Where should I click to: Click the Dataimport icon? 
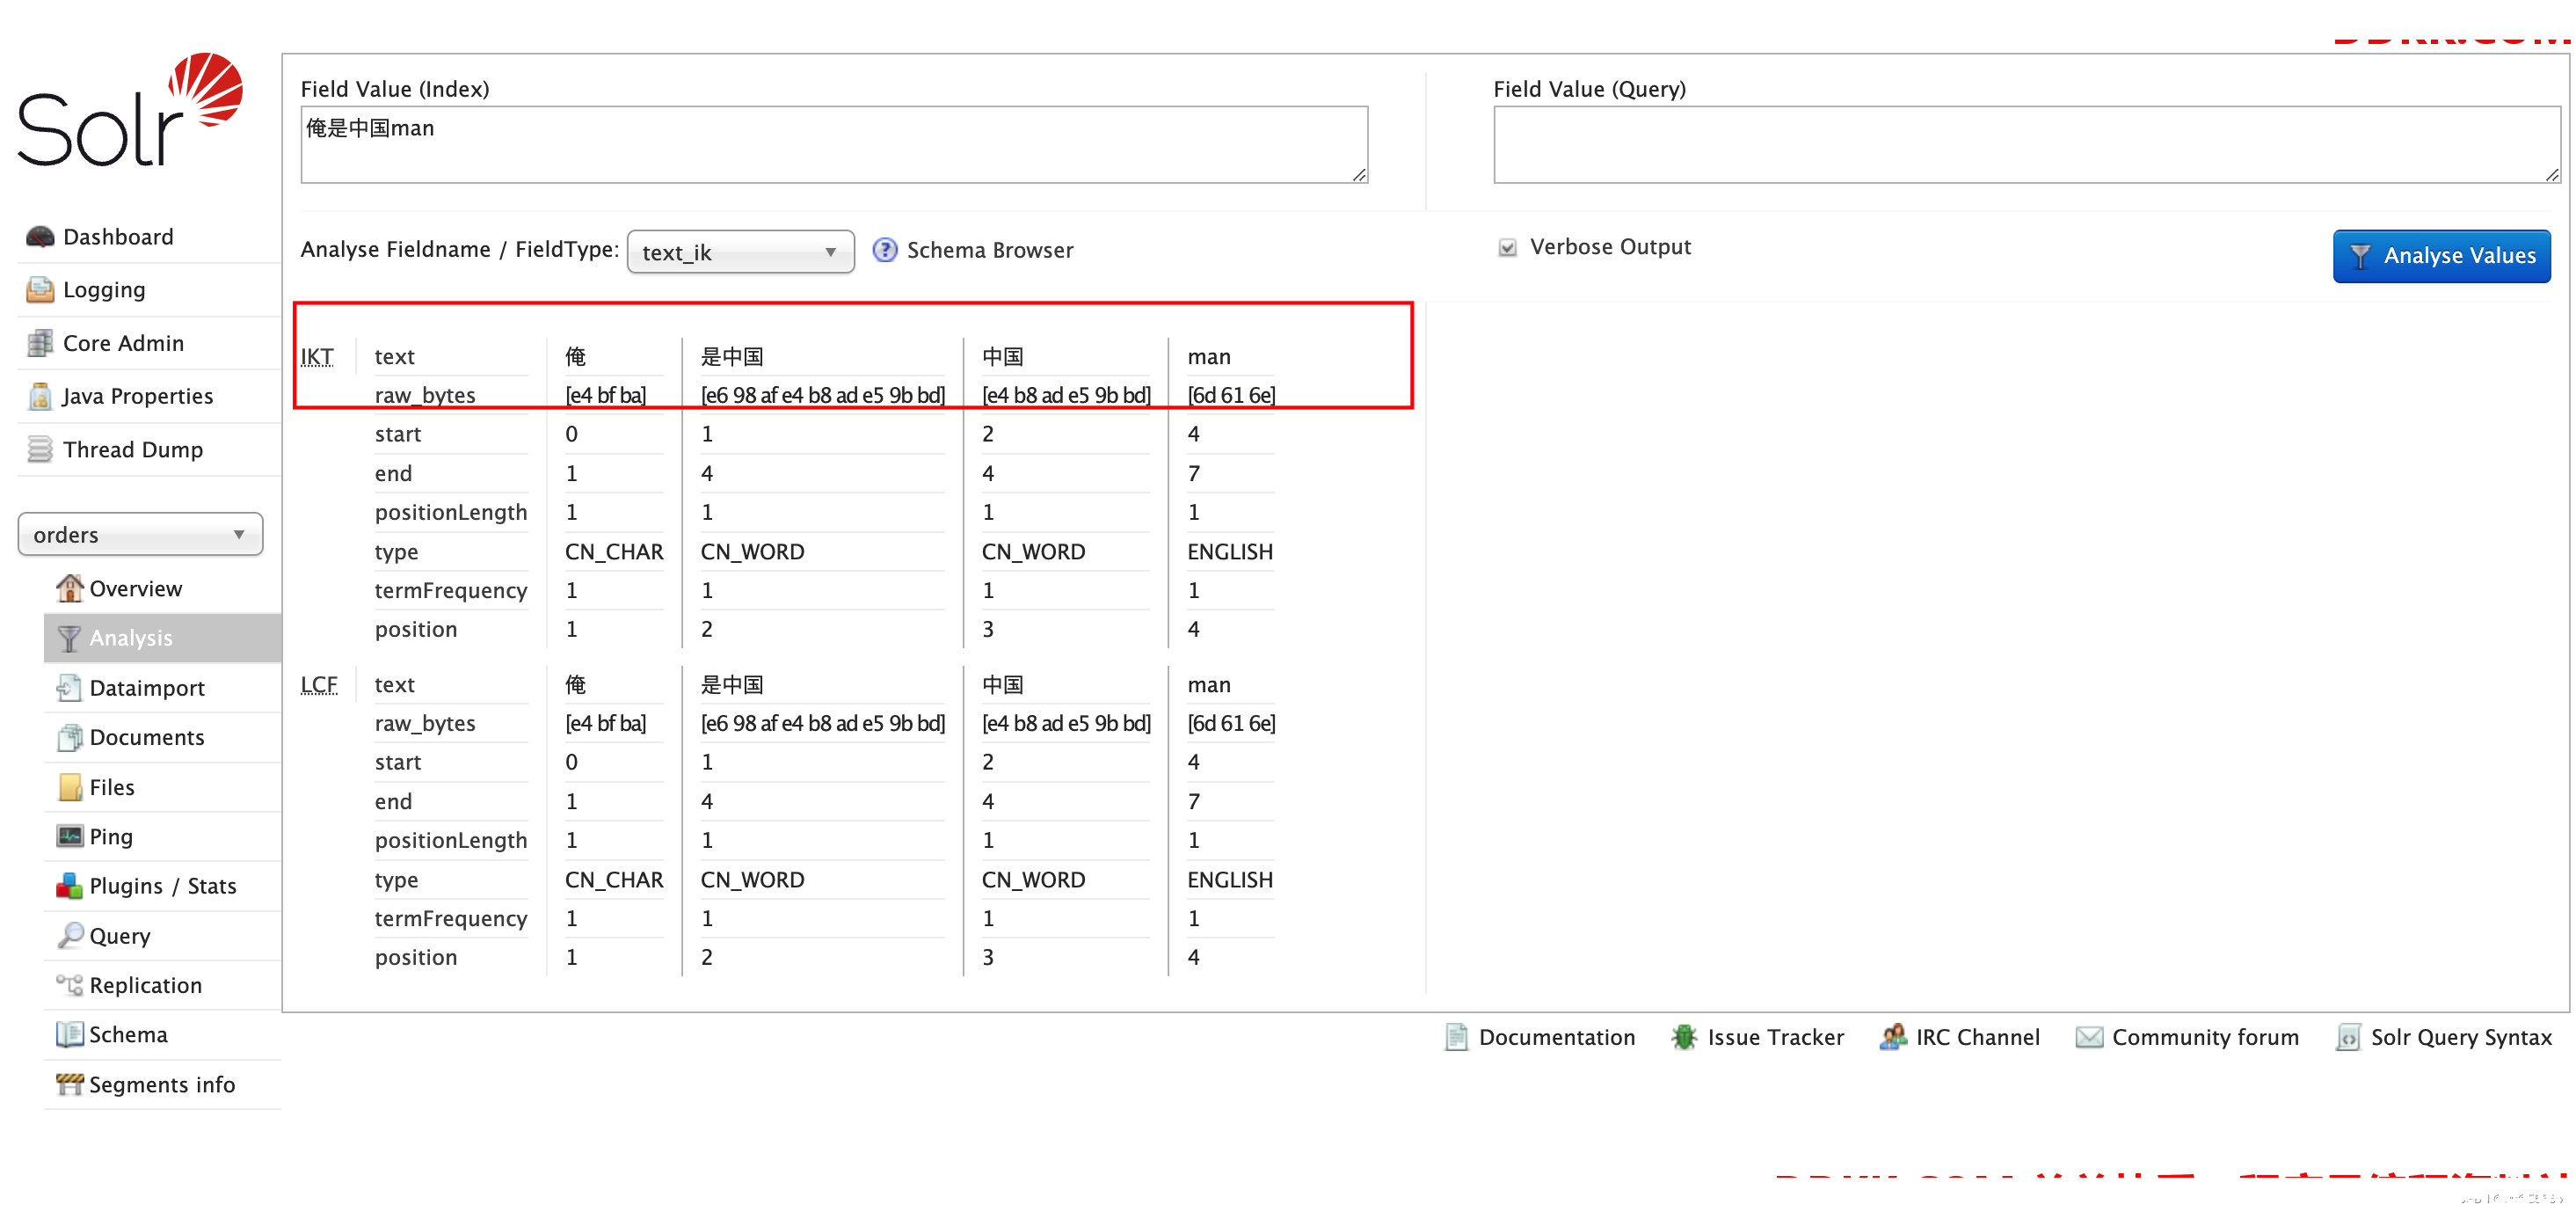69,688
